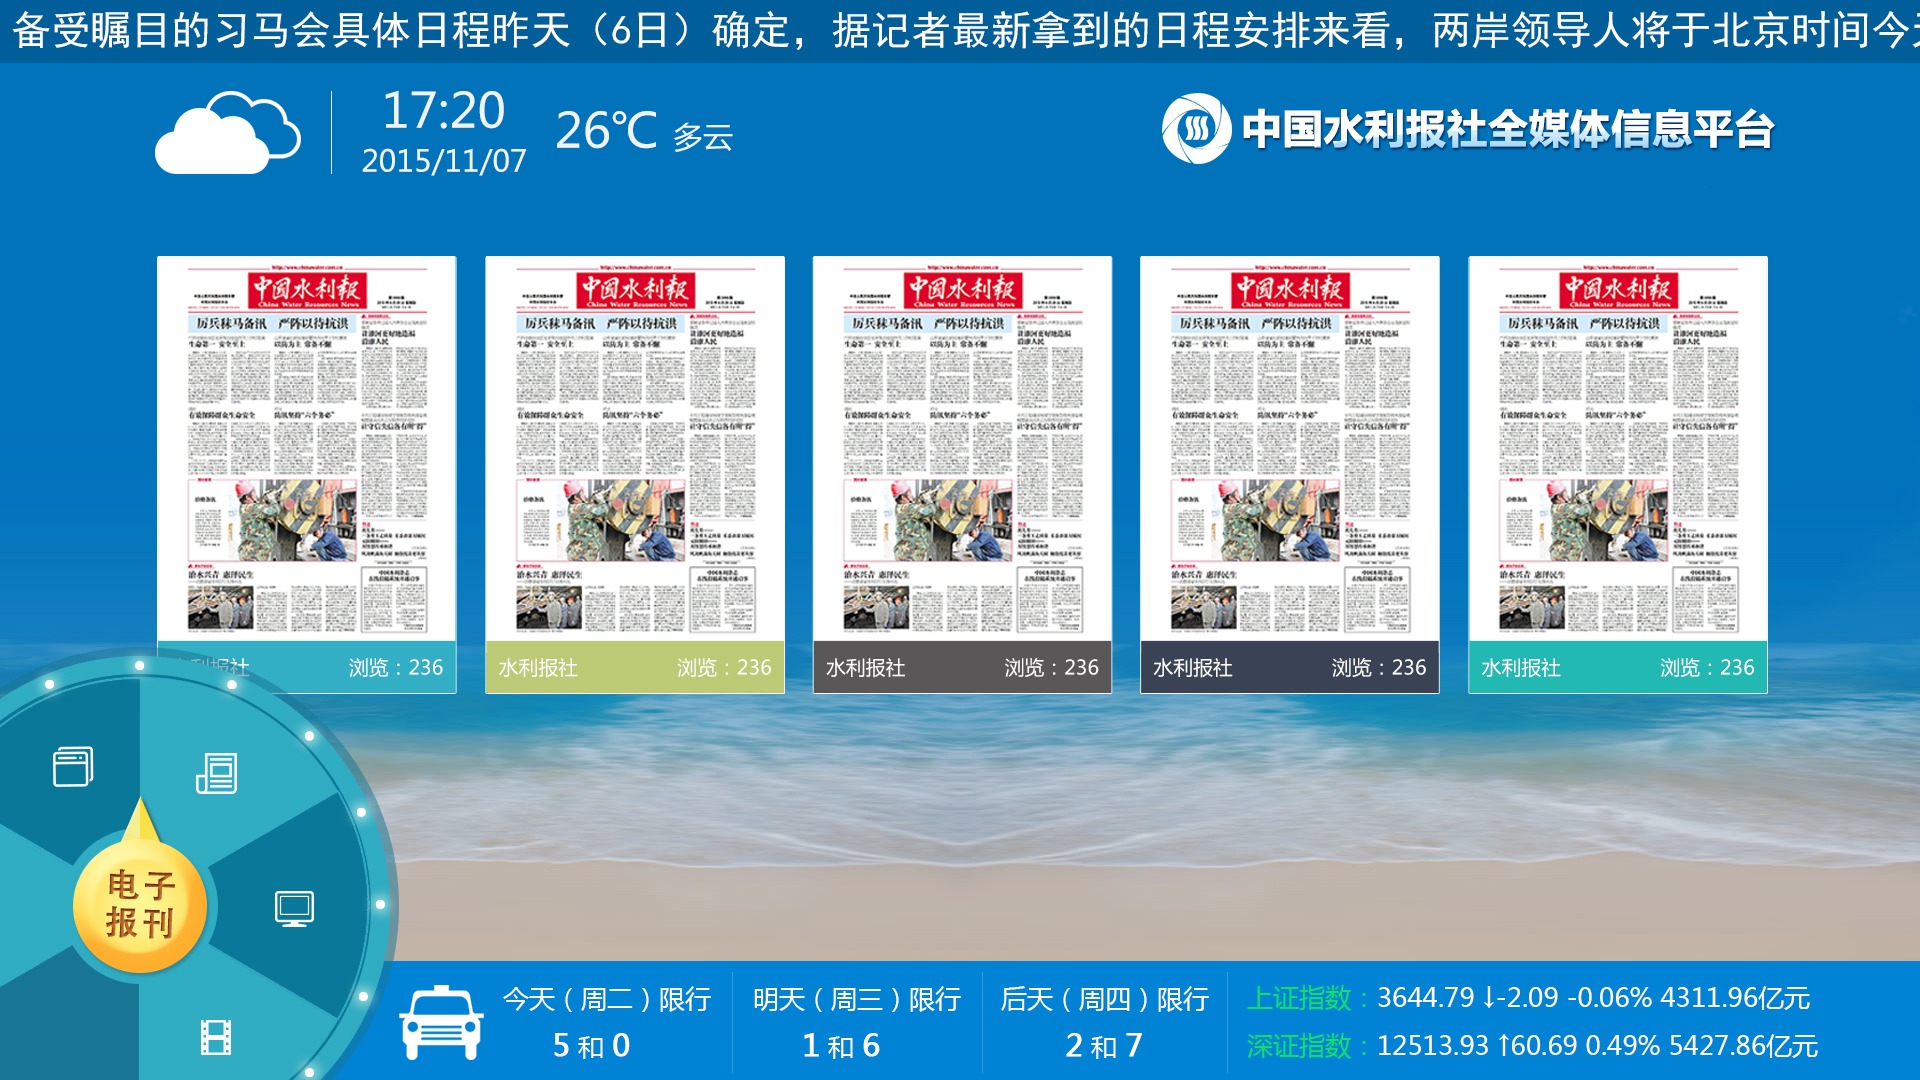Viewport: 1920px width, 1080px height.
Task: Click the 上证指数 stock index label
Action: click(1299, 998)
